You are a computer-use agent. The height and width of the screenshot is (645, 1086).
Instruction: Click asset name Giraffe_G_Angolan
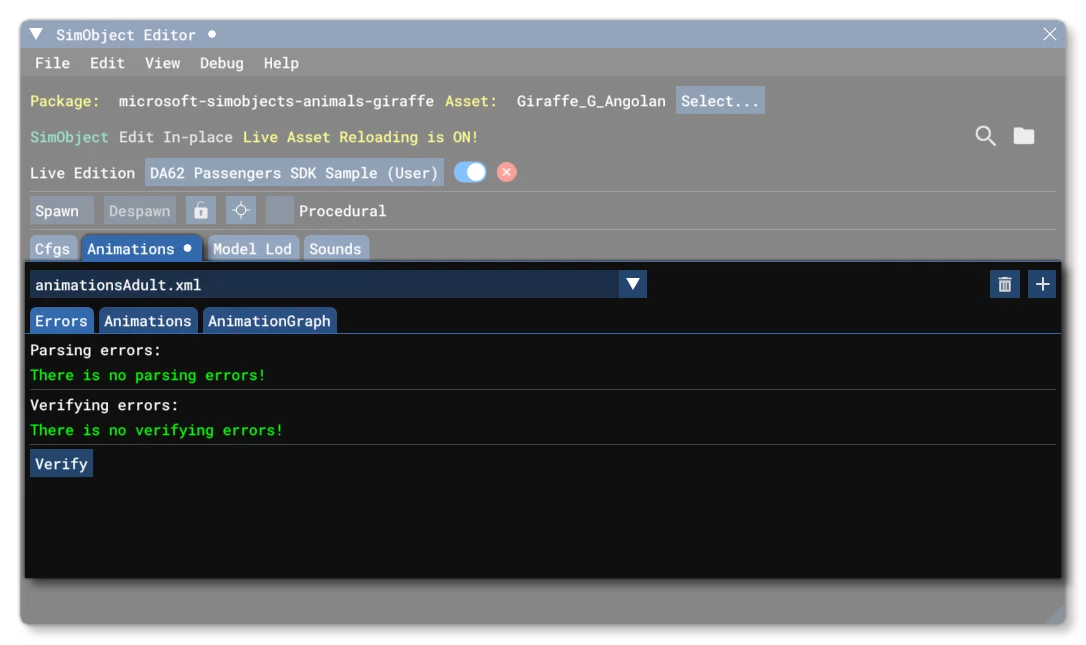pos(591,100)
